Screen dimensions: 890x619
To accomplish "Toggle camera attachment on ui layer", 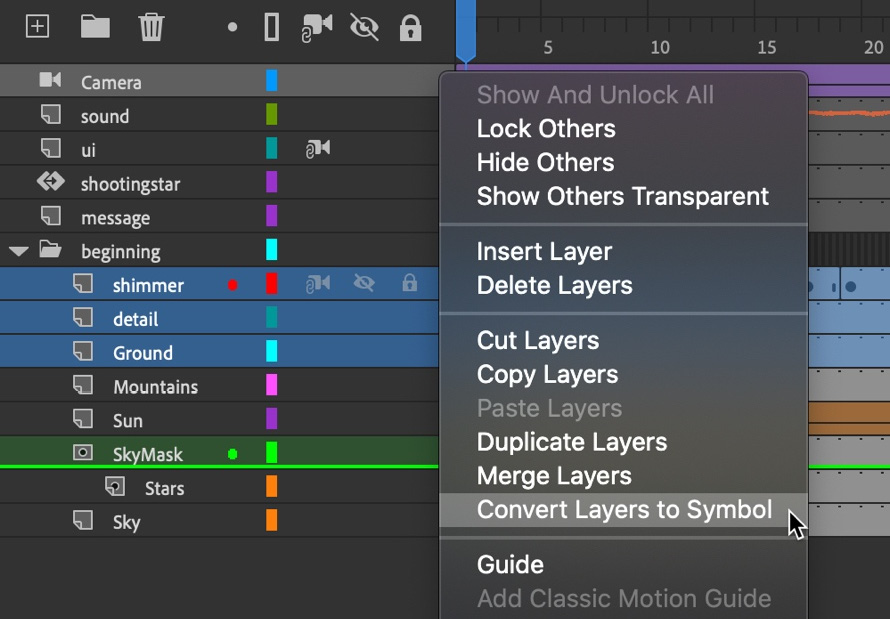I will 318,149.
